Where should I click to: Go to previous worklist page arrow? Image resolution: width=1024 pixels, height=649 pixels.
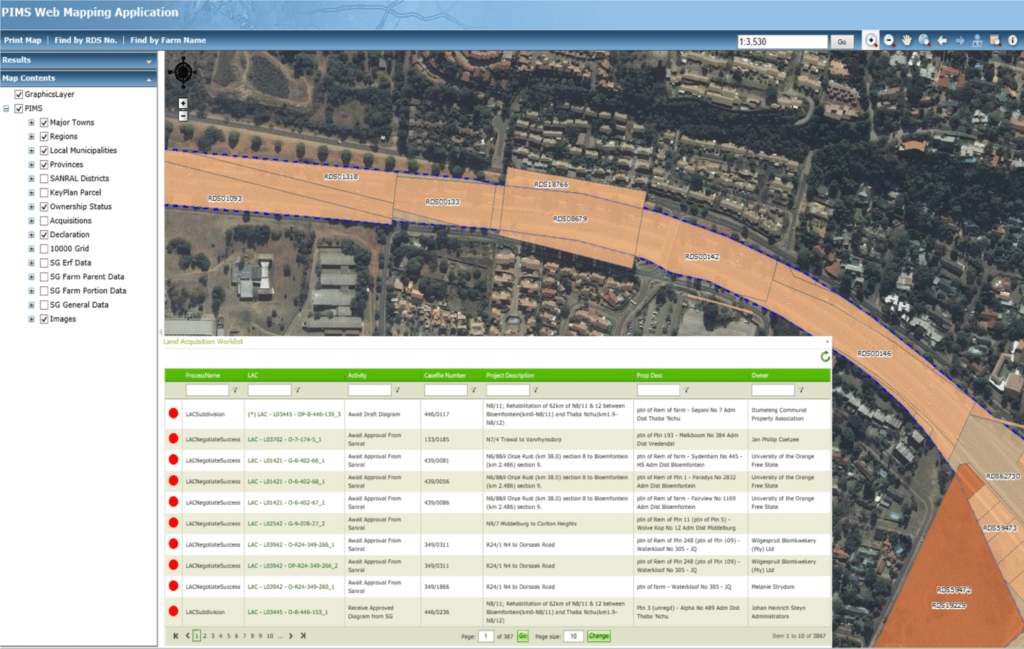coord(187,636)
